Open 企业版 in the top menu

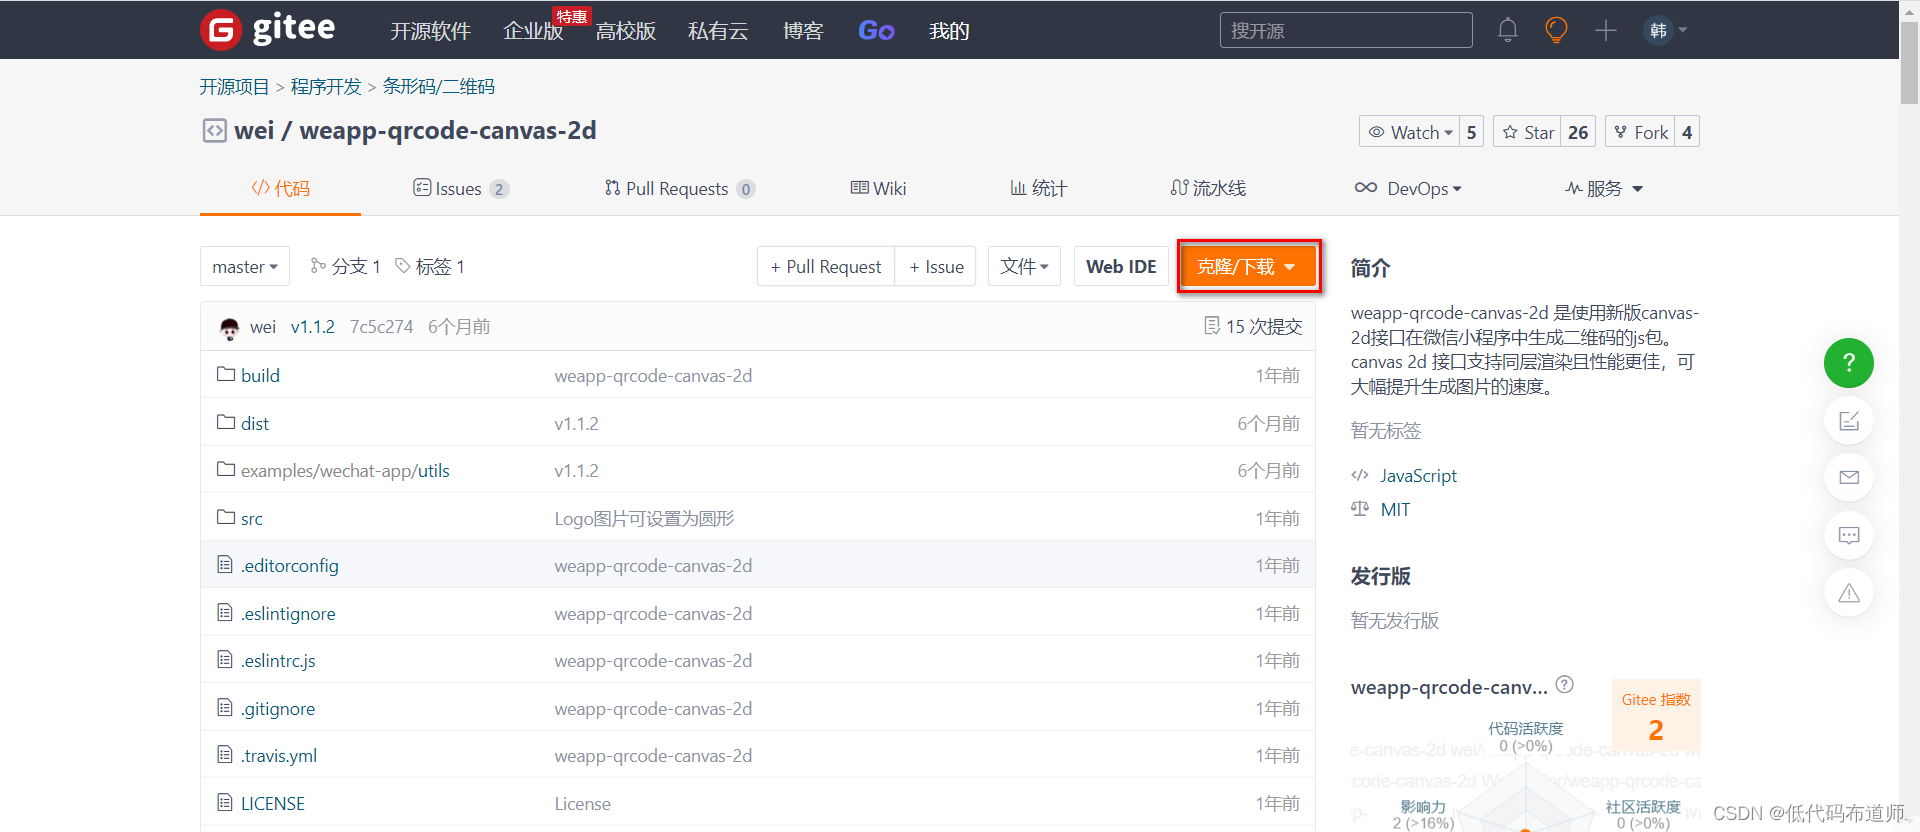[533, 31]
